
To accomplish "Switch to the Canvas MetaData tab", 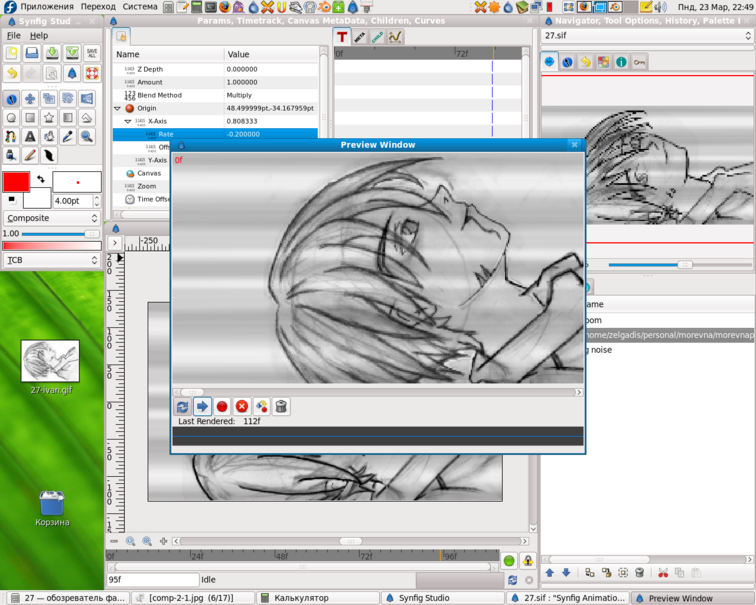I will [x=360, y=37].
